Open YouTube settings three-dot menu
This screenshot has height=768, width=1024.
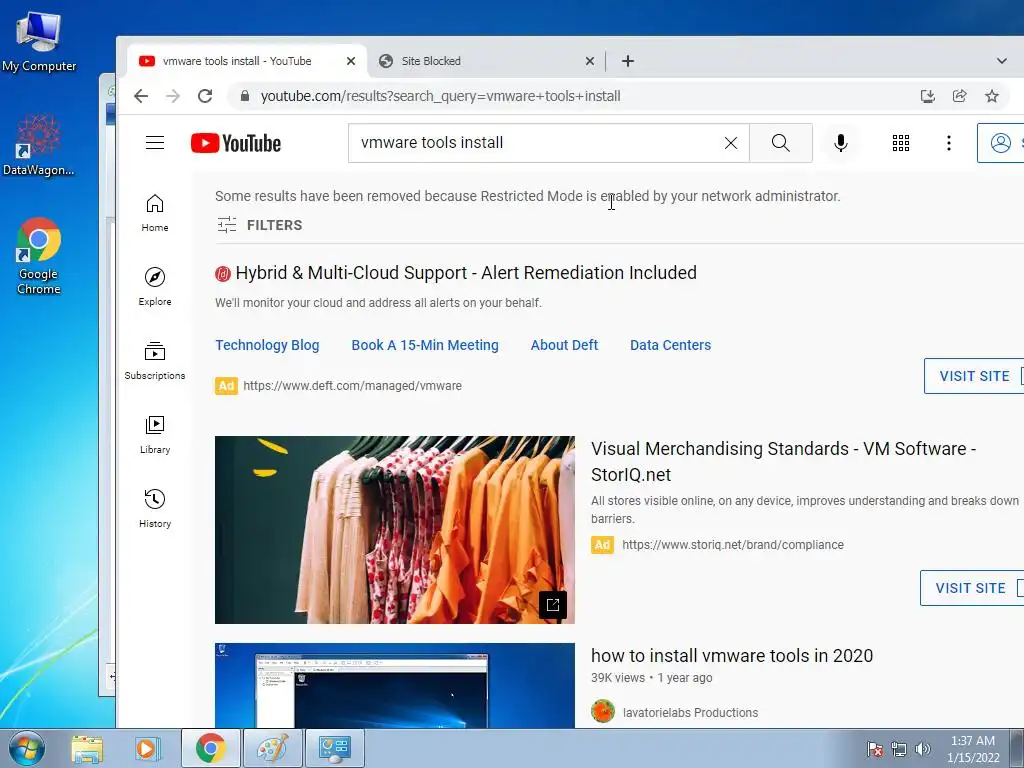(948, 143)
